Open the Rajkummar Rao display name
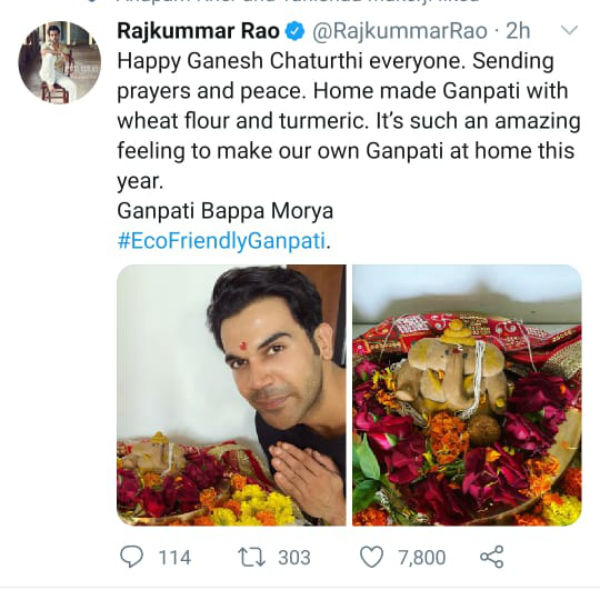 [x=198, y=31]
